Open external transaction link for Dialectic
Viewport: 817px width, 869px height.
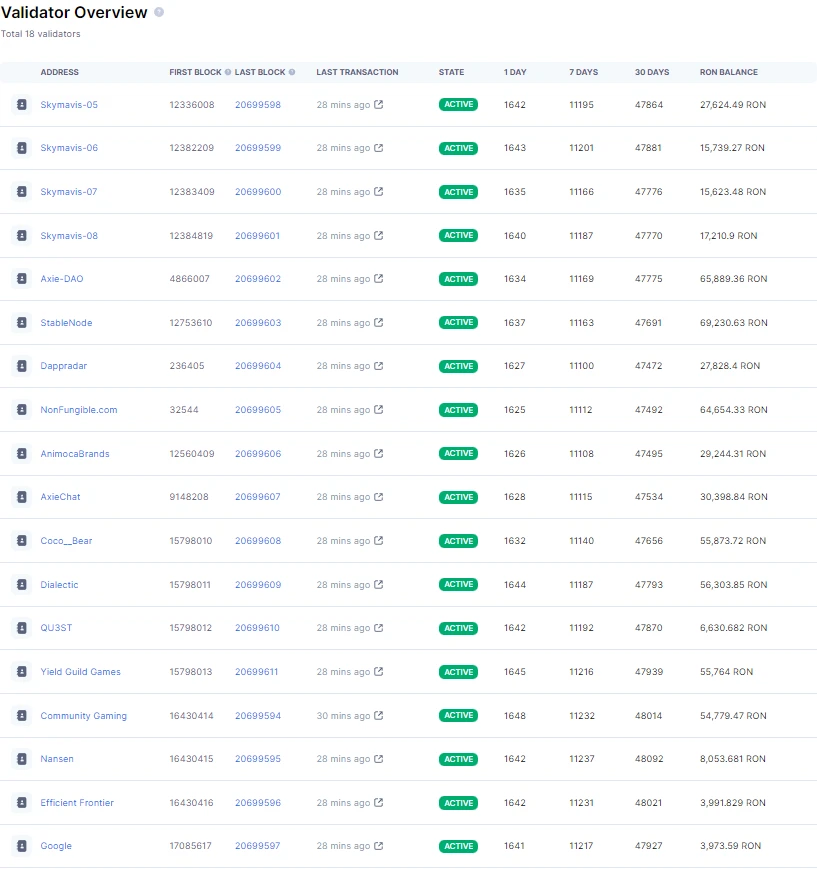pos(379,584)
